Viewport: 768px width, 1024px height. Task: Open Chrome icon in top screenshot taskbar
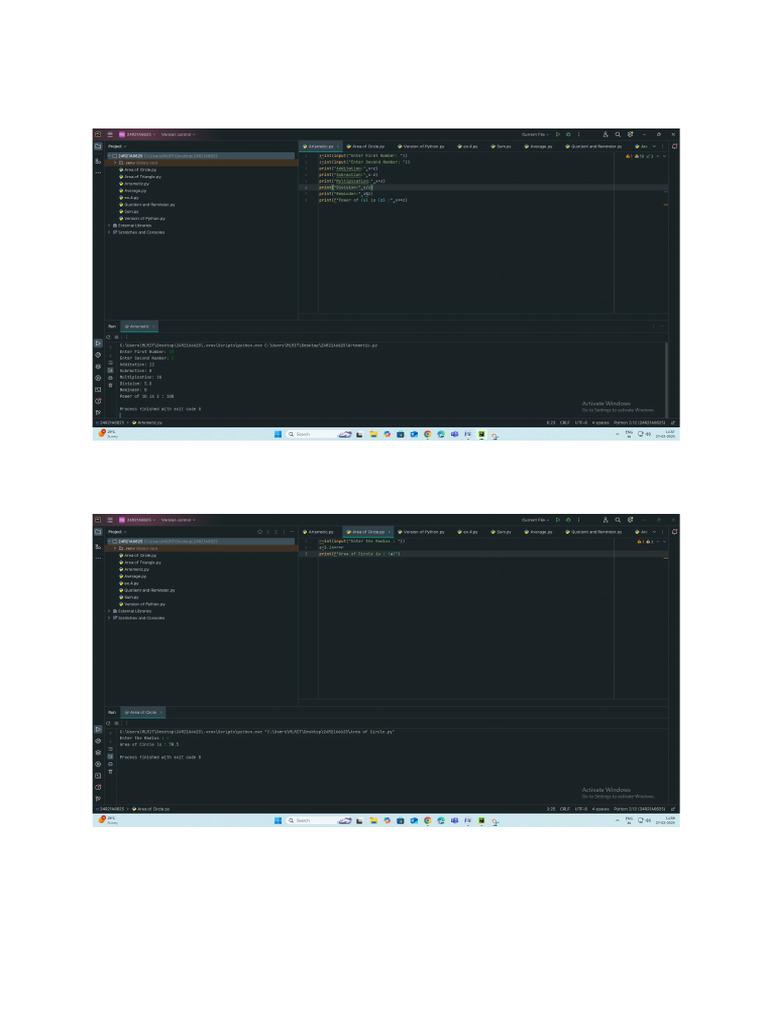pos(427,434)
